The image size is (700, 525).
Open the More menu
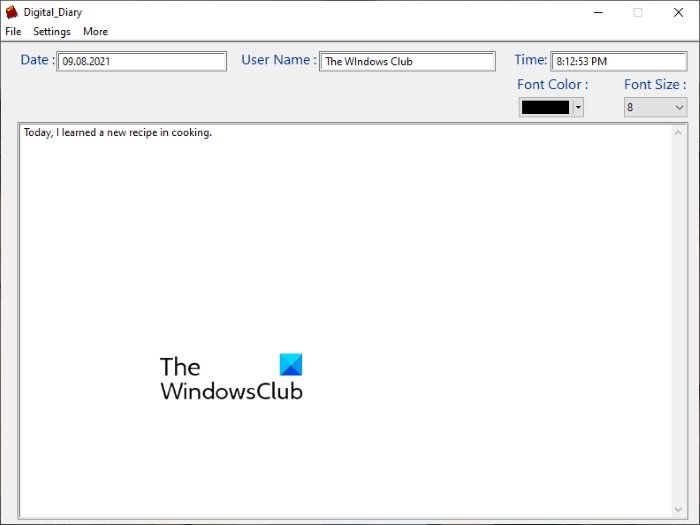pyautogui.click(x=96, y=31)
